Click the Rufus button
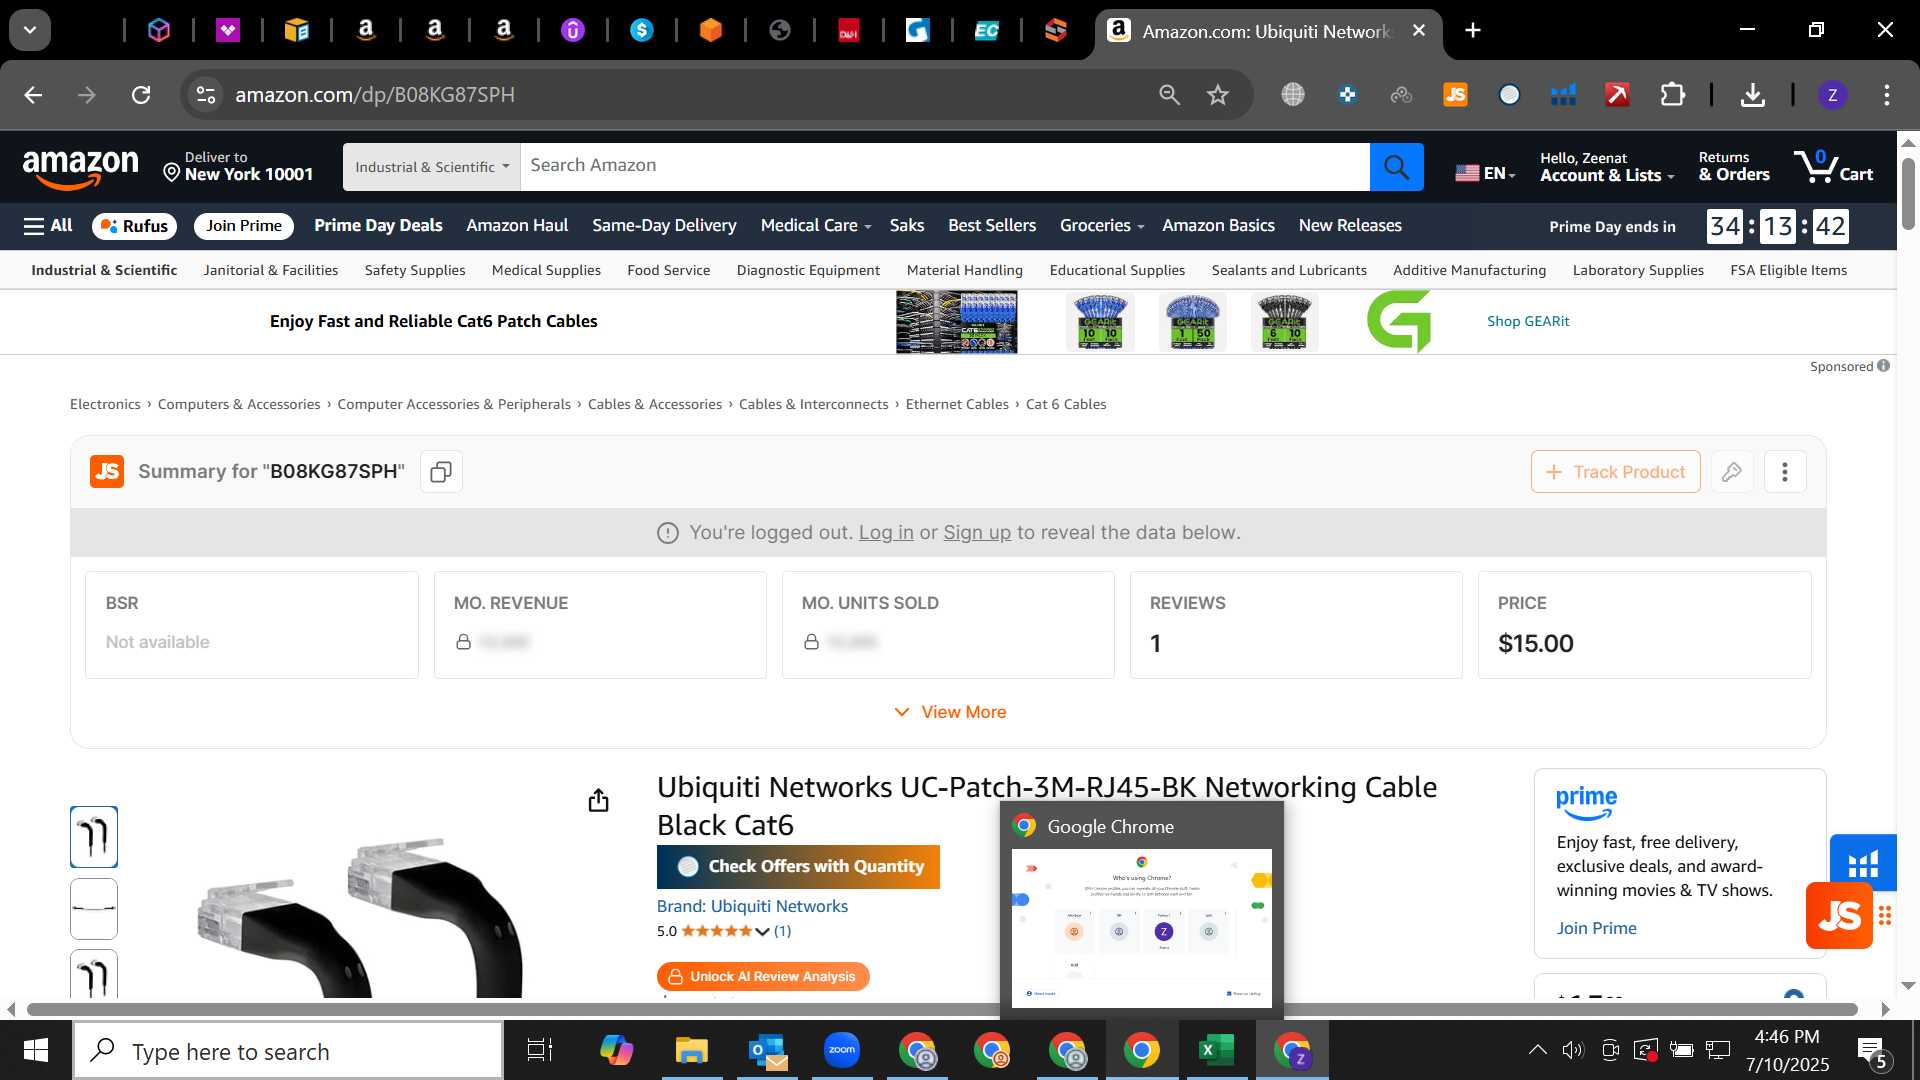The width and height of the screenshot is (1920, 1080). coord(134,226)
